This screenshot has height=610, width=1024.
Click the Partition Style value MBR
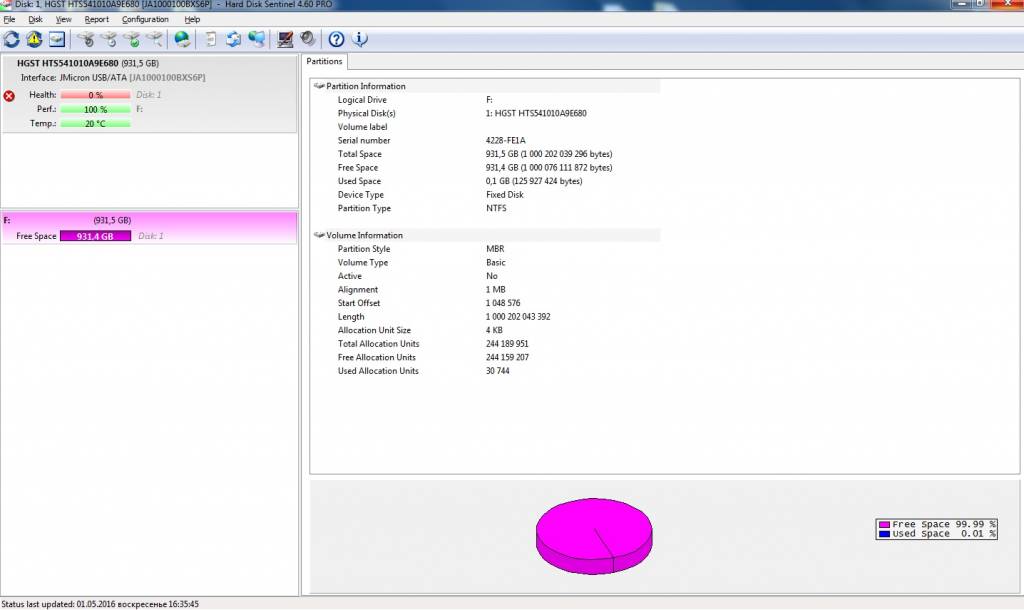tap(495, 249)
